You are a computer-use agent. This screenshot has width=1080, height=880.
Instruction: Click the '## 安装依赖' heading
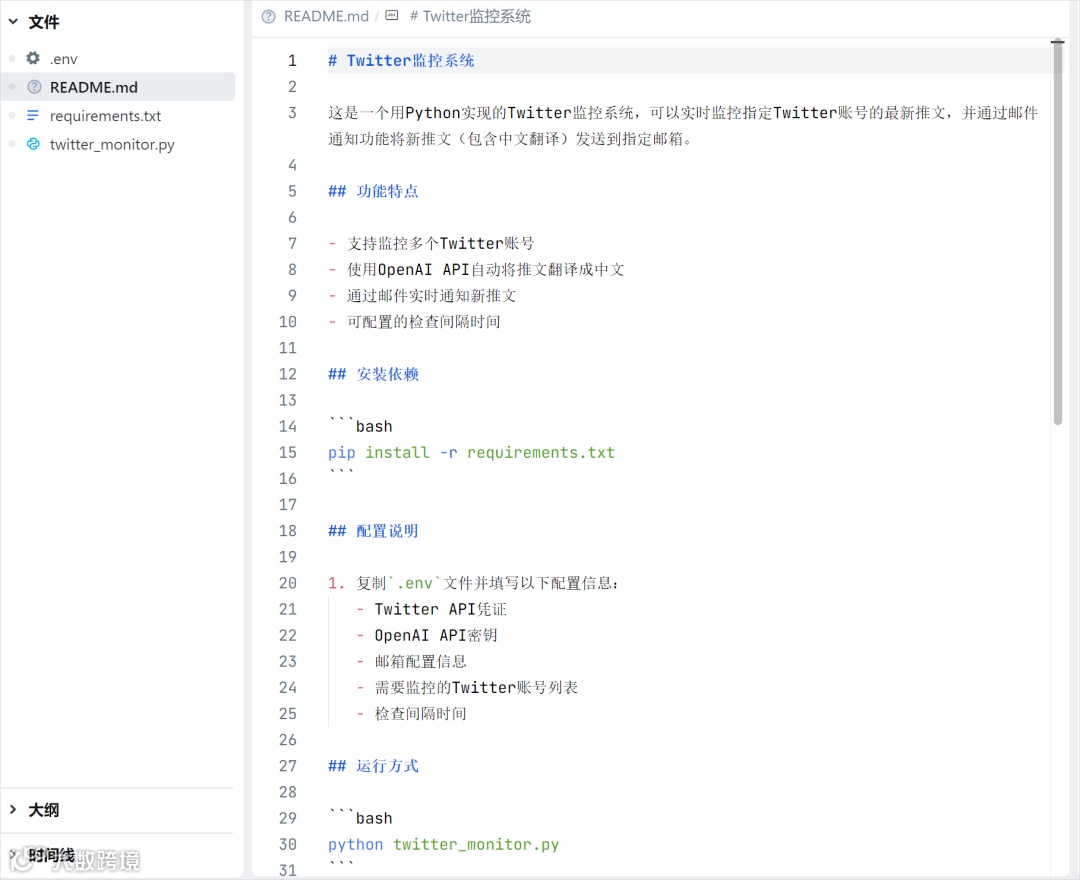point(373,374)
